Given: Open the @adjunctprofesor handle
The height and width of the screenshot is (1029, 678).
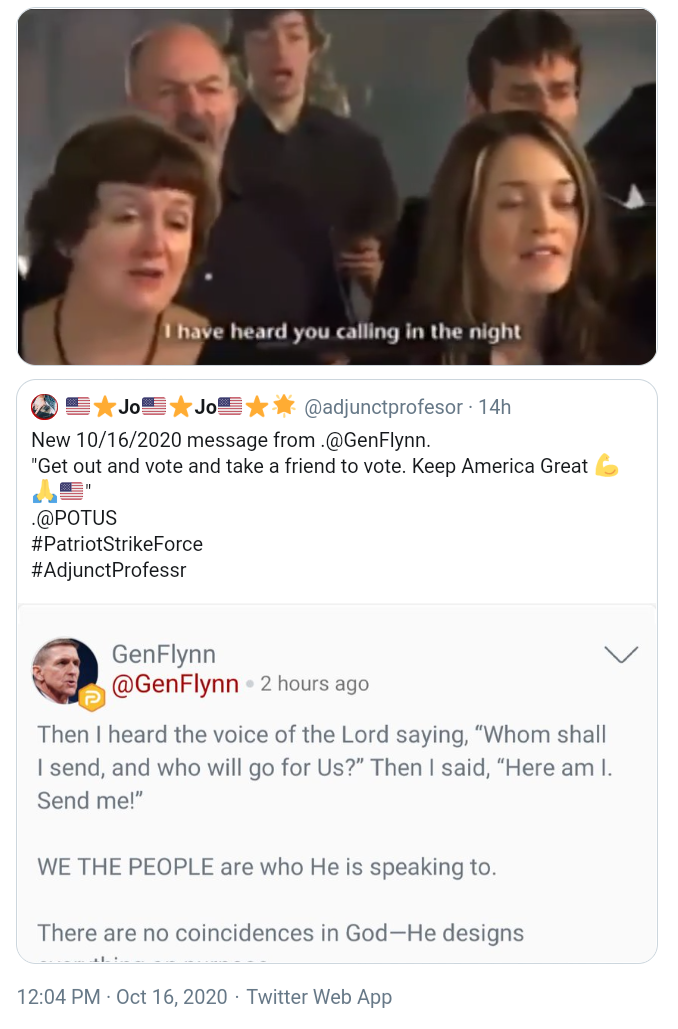Looking at the screenshot, I should tap(383, 407).
